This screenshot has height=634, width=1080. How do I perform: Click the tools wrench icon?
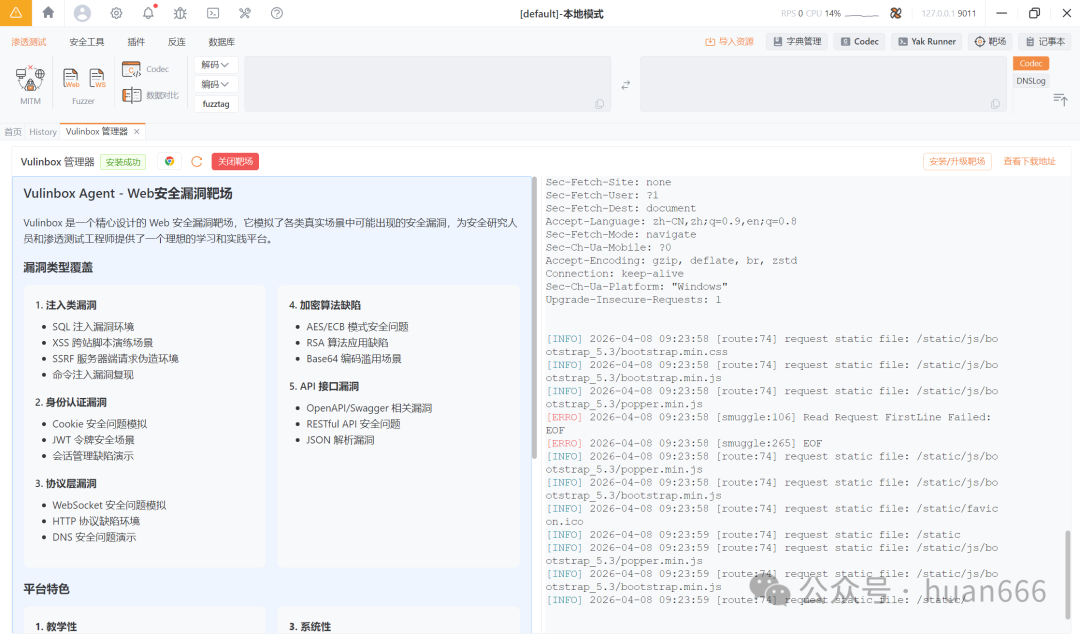point(245,13)
